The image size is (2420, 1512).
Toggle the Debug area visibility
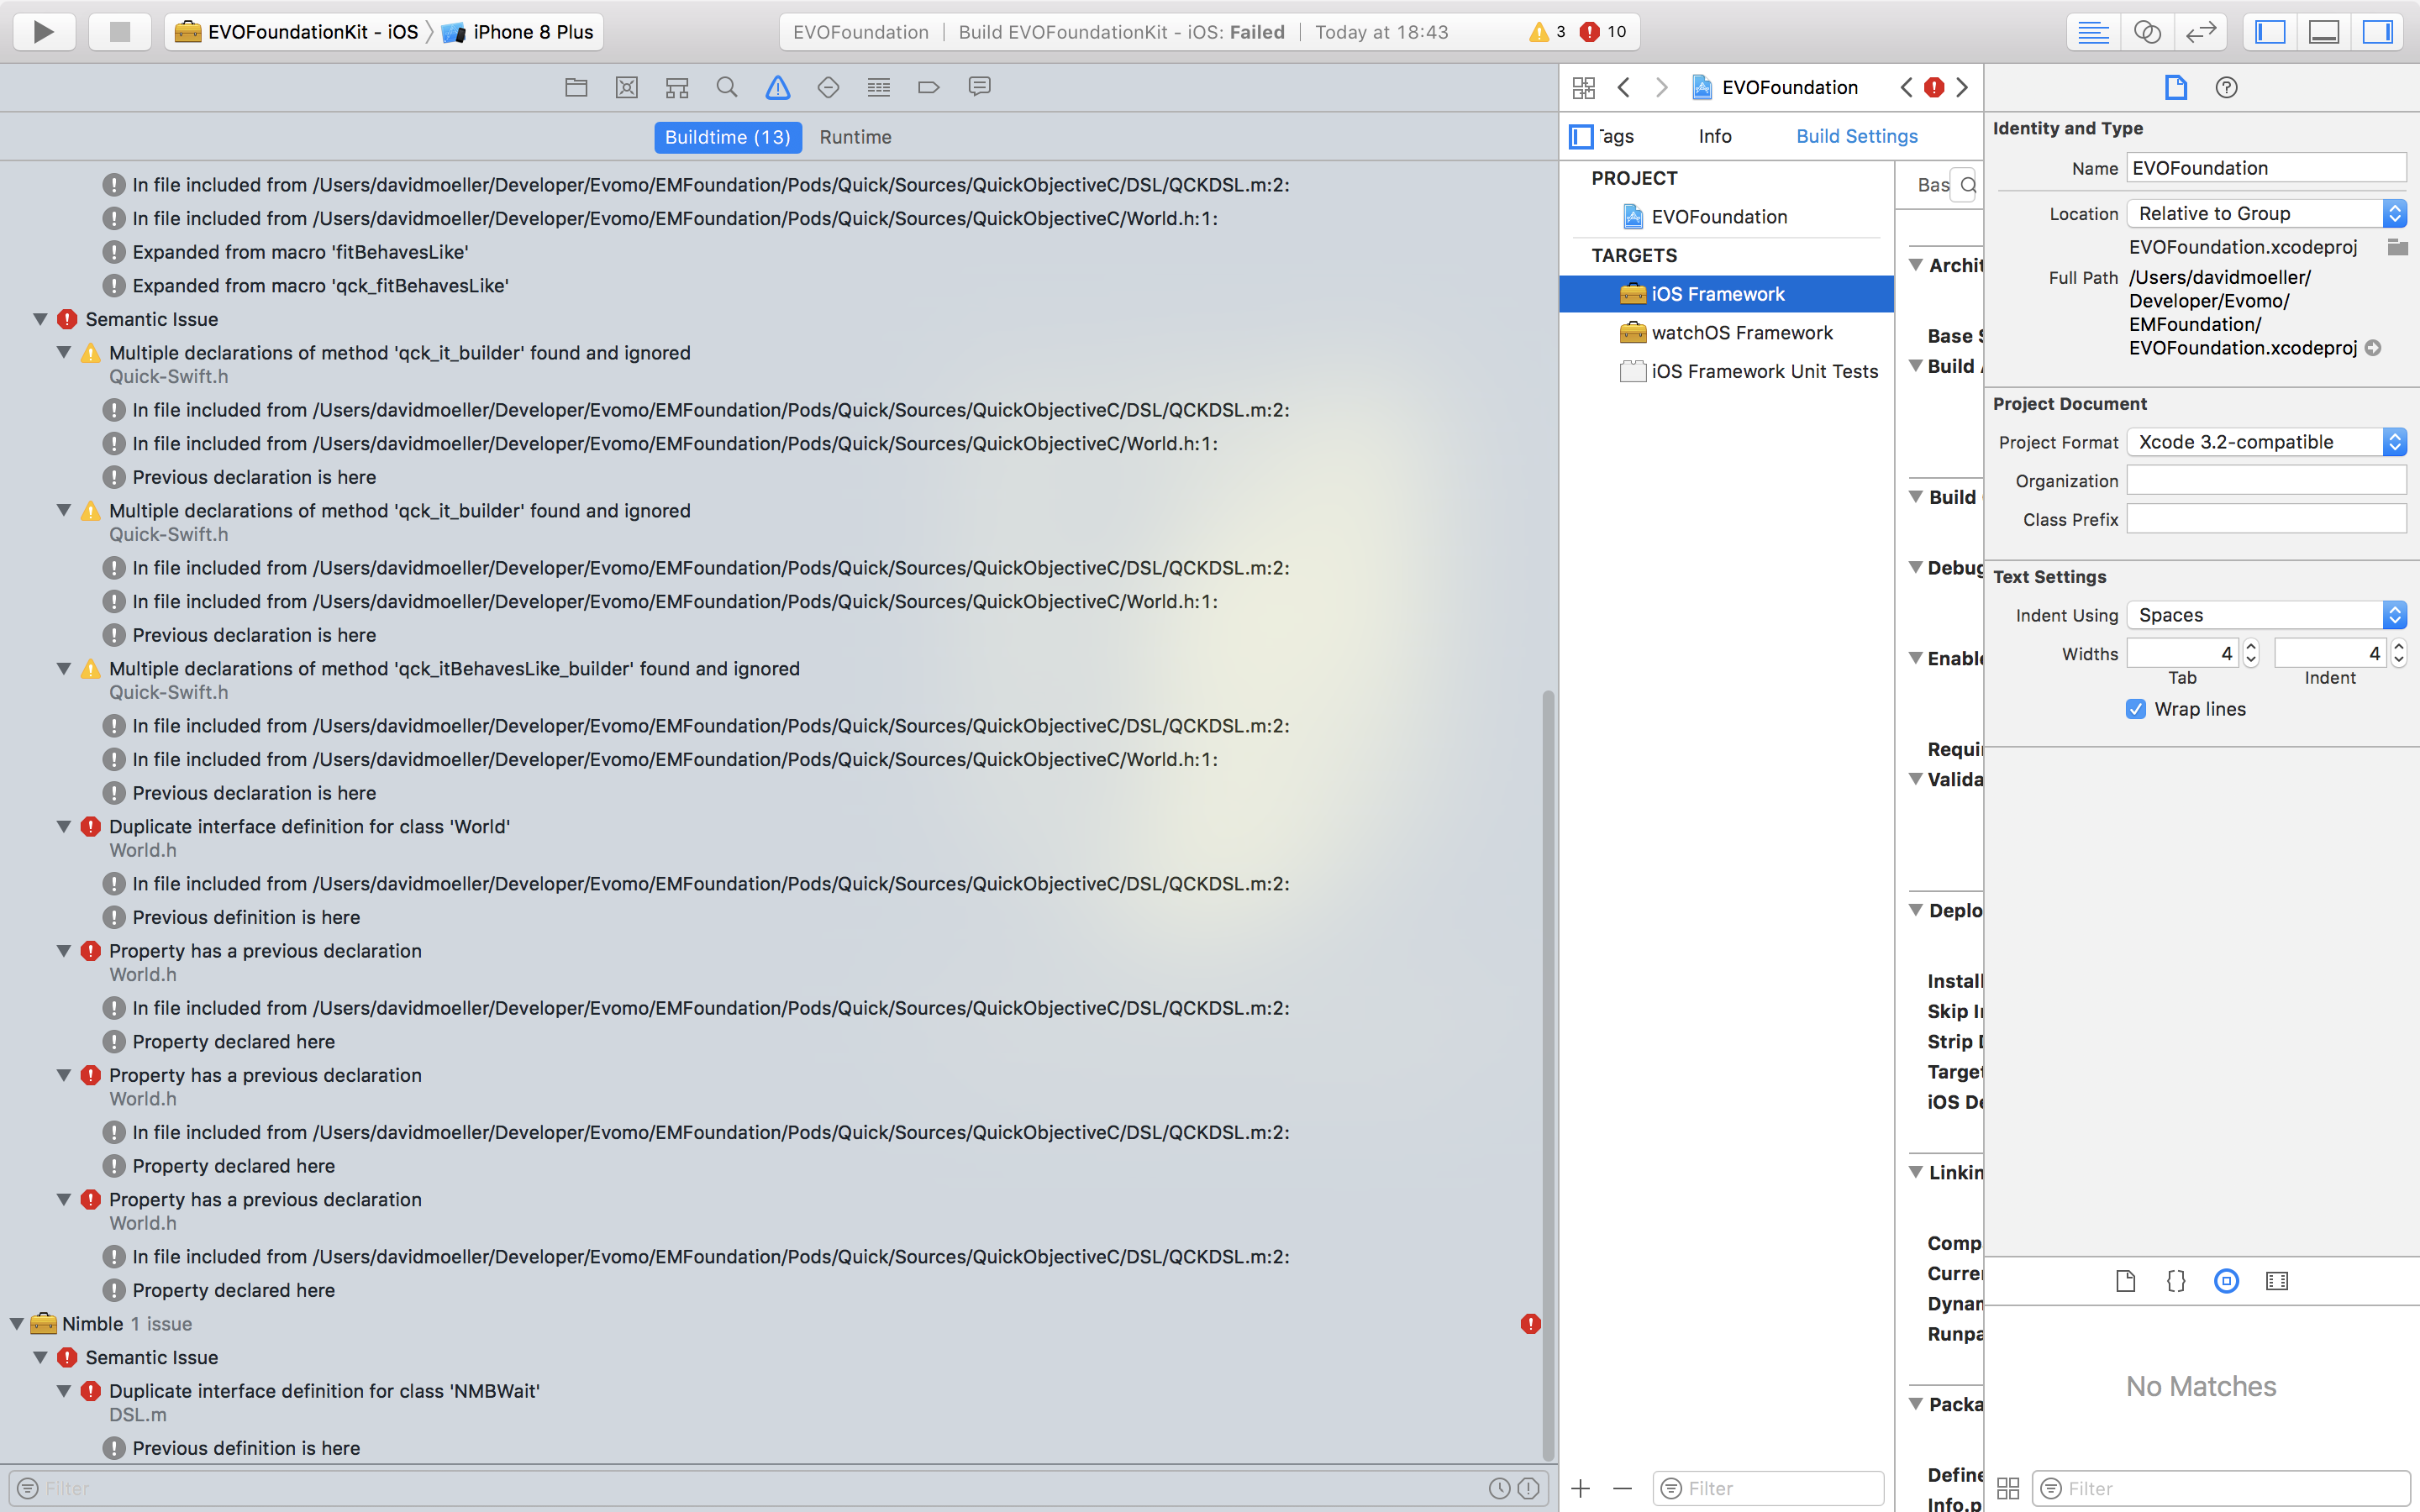[2324, 32]
